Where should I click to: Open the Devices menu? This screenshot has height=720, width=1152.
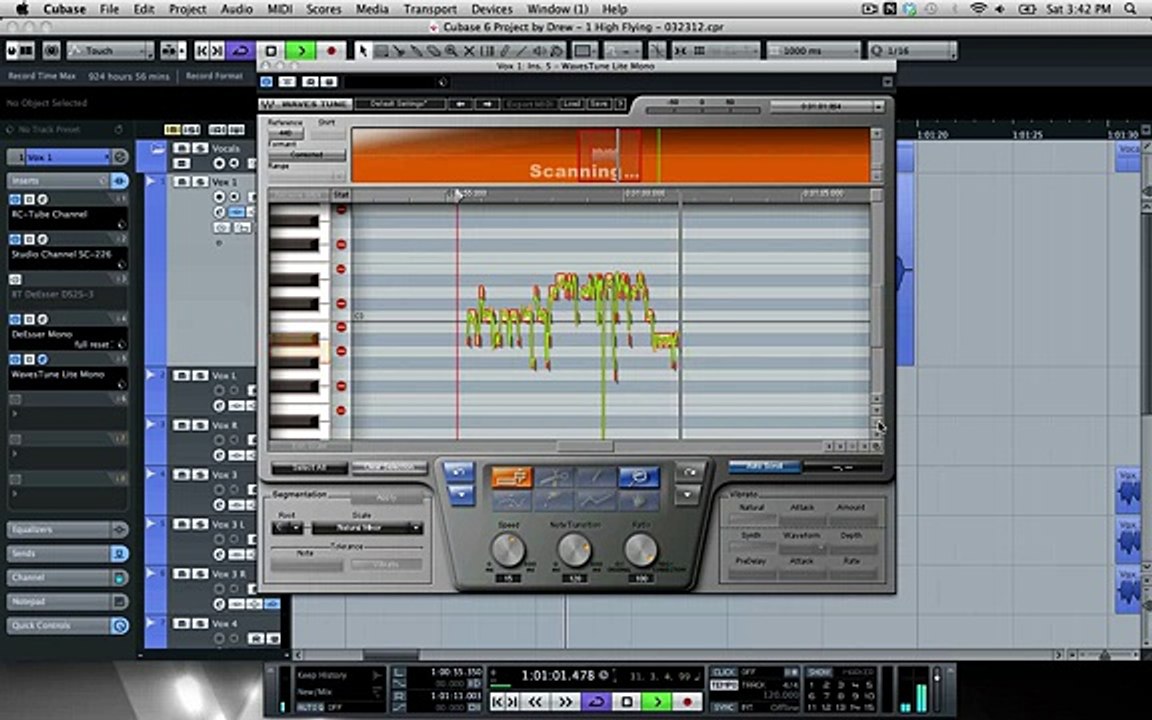click(x=492, y=9)
